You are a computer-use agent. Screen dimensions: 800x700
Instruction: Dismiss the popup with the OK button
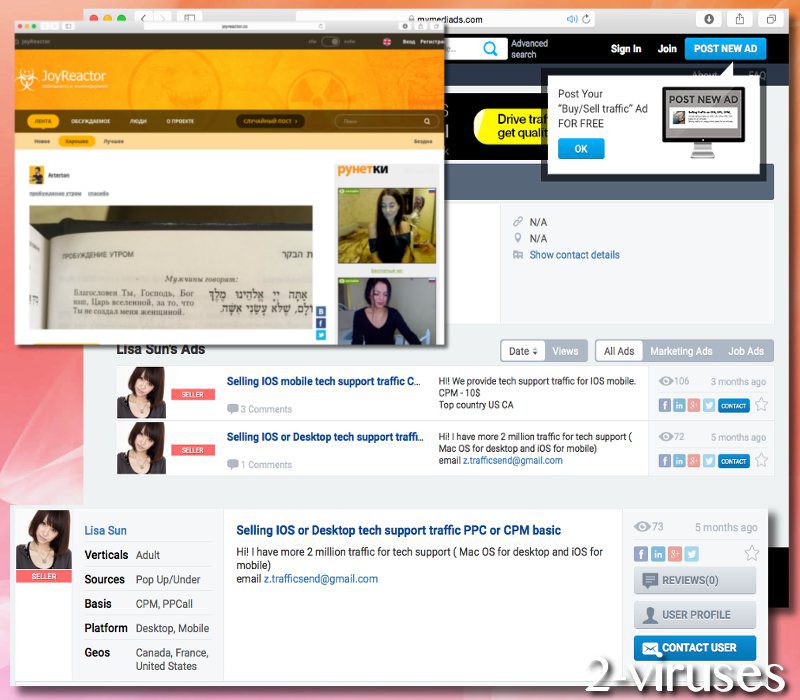581,149
